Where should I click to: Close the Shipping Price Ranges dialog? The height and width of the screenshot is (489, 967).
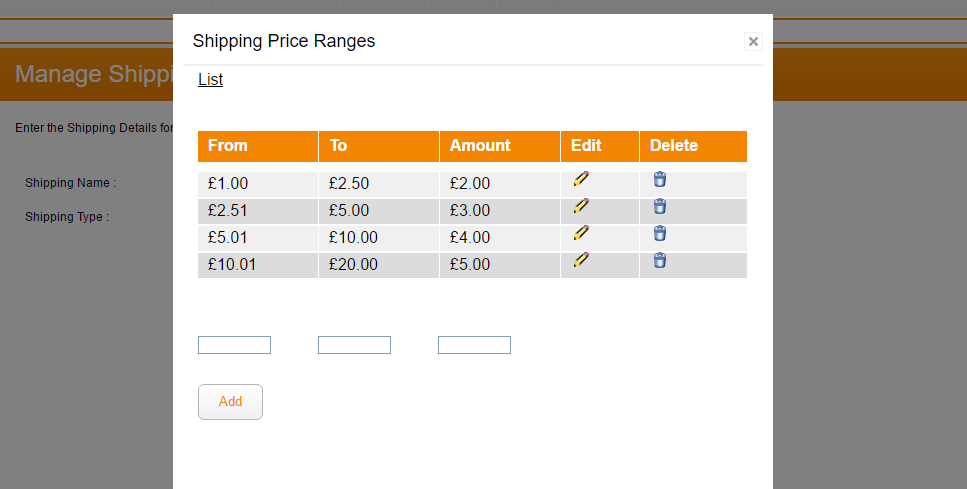[x=753, y=41]
